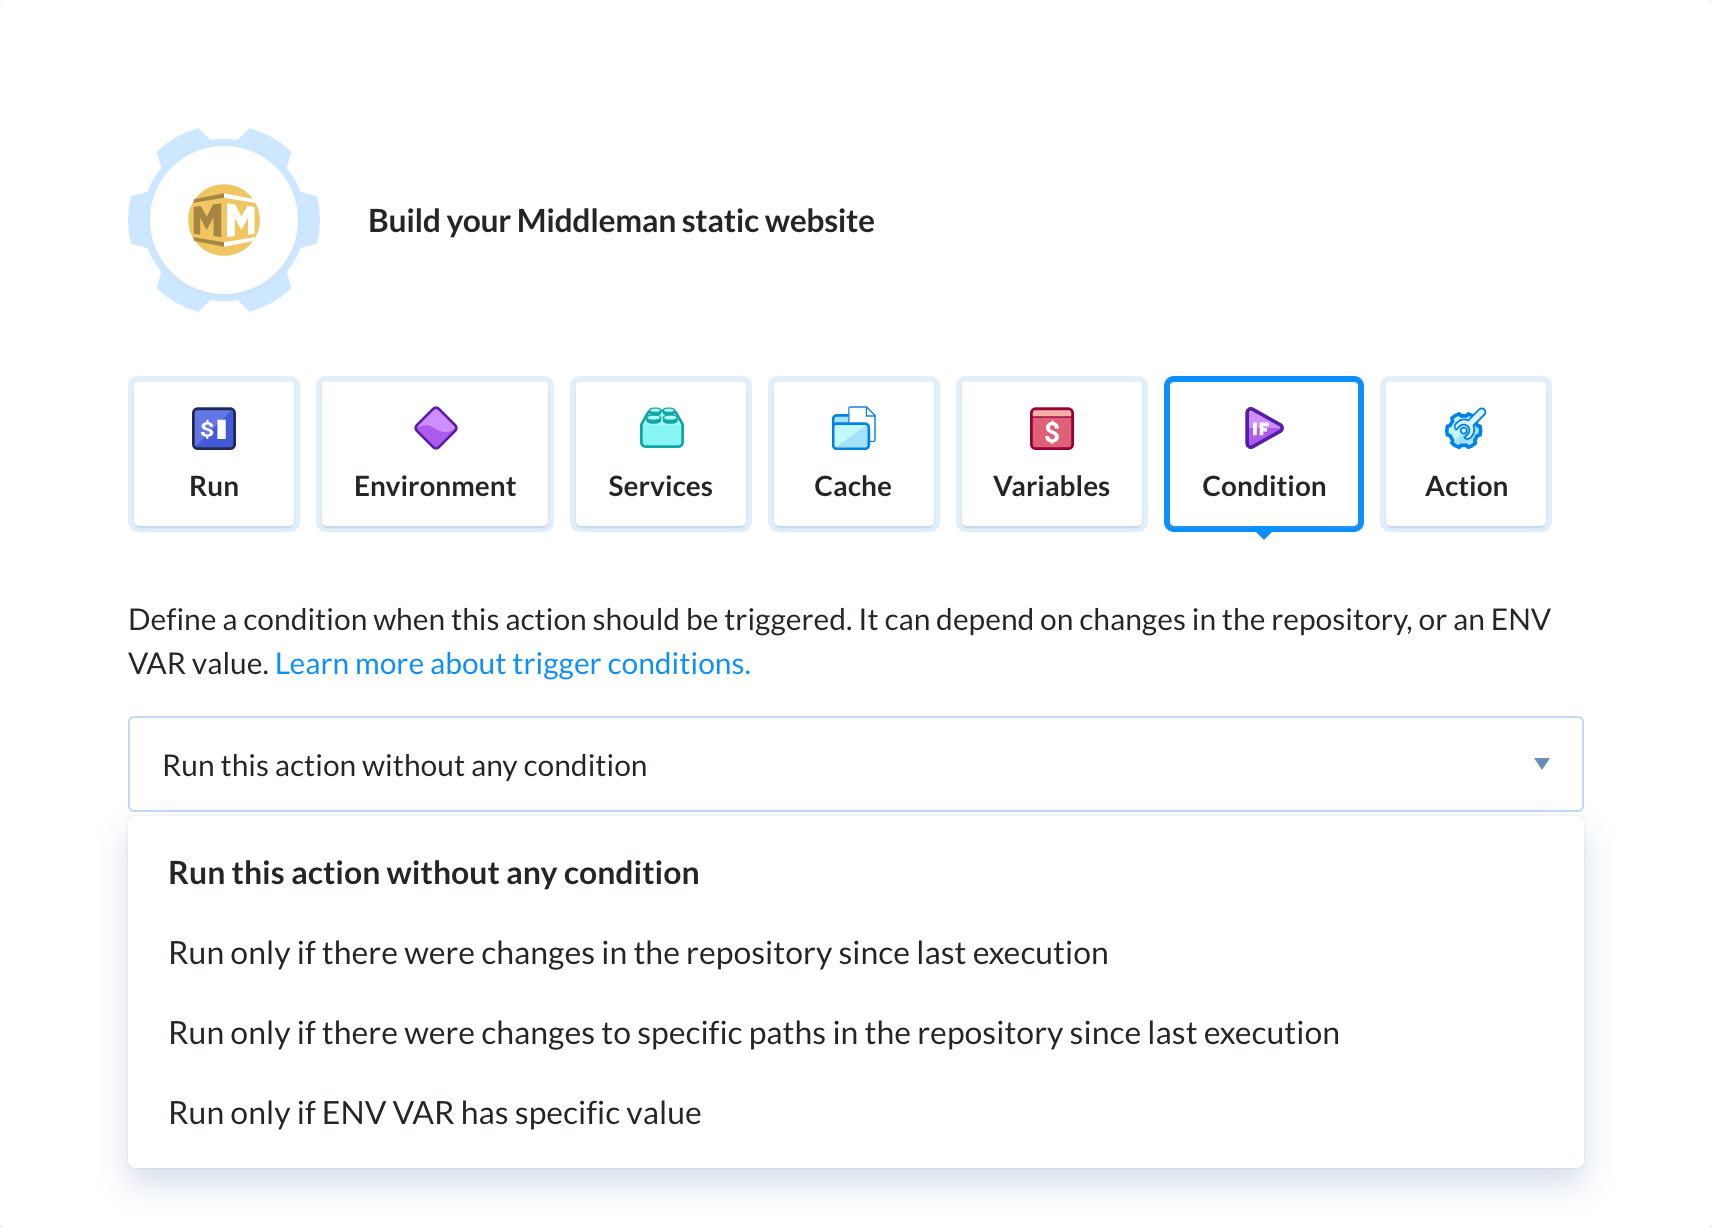Screen dimensions: 1712x1228
Task: Click the Condition IF play icon
Action: pos(1263,428)
